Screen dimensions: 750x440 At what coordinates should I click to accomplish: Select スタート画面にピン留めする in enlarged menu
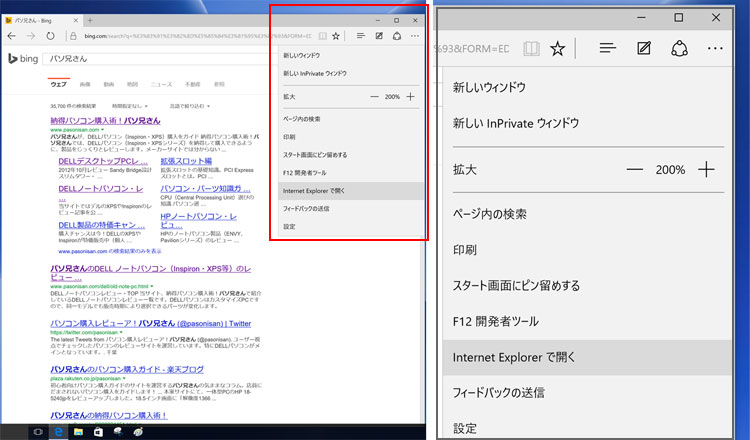click(x=587, y=286)
